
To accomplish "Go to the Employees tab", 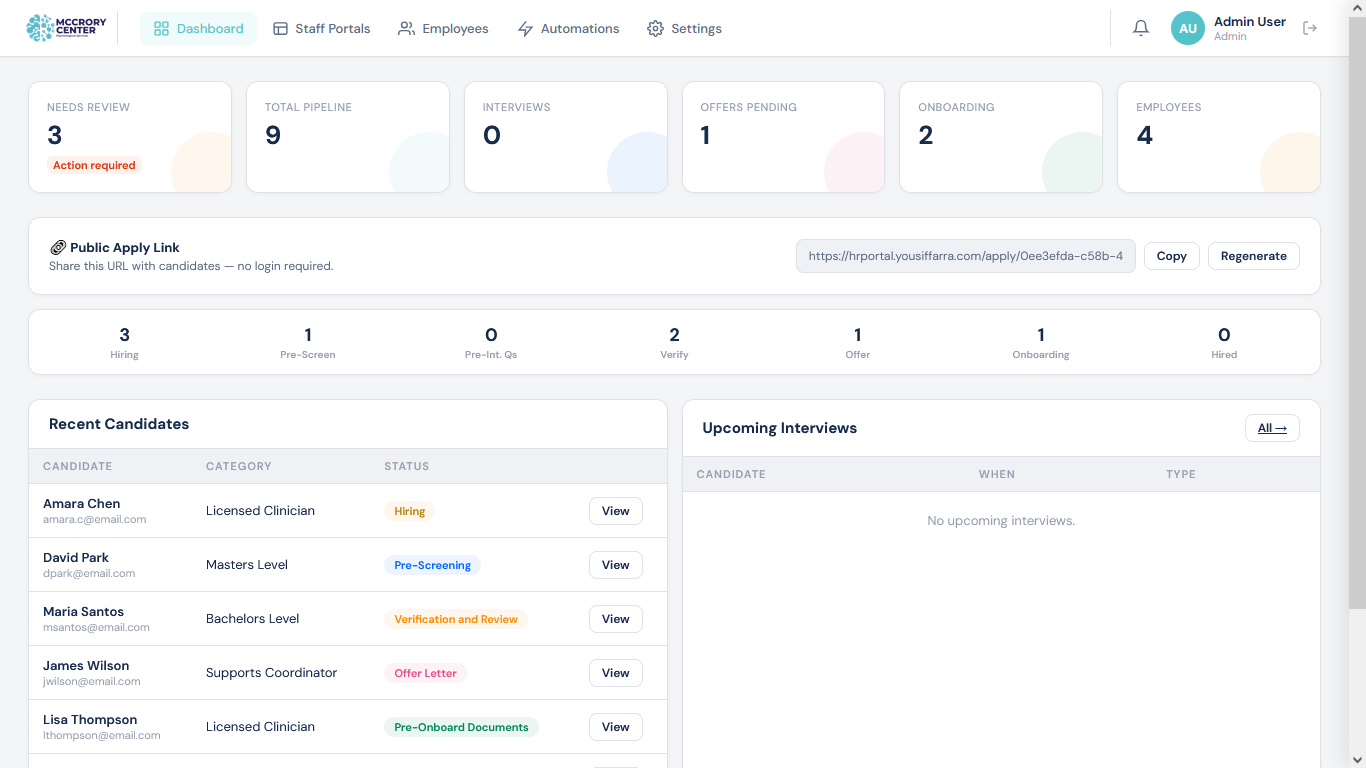I will click(x=443, y=28).
